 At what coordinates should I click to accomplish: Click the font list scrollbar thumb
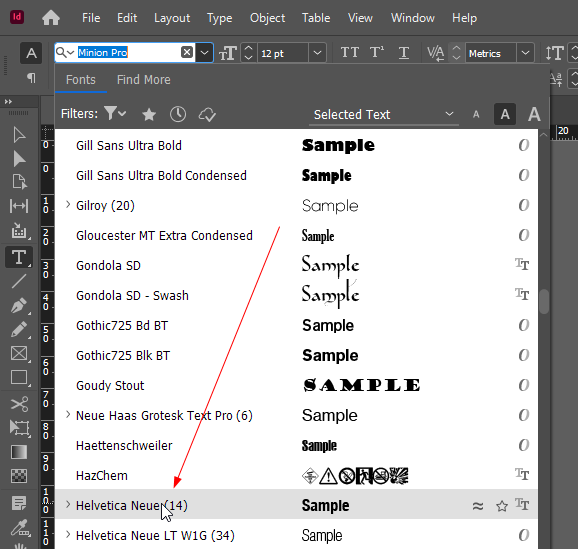tap(544, 302)
